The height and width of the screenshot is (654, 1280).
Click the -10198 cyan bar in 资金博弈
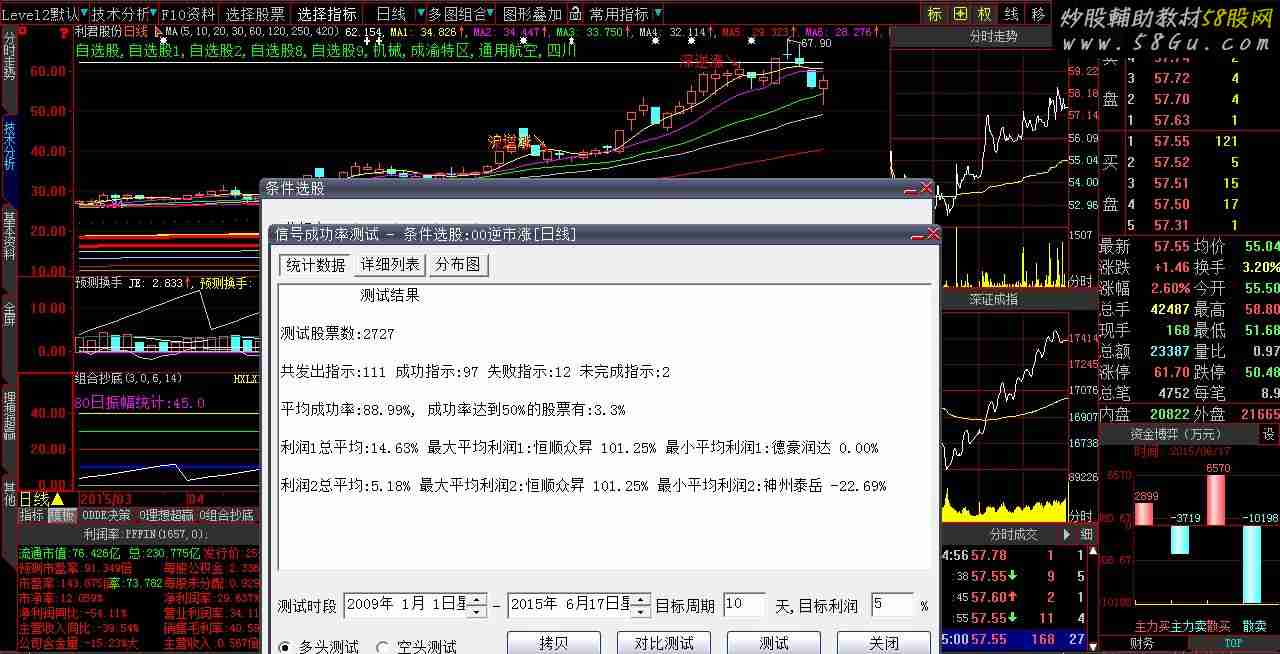[x=1253, y=564]
